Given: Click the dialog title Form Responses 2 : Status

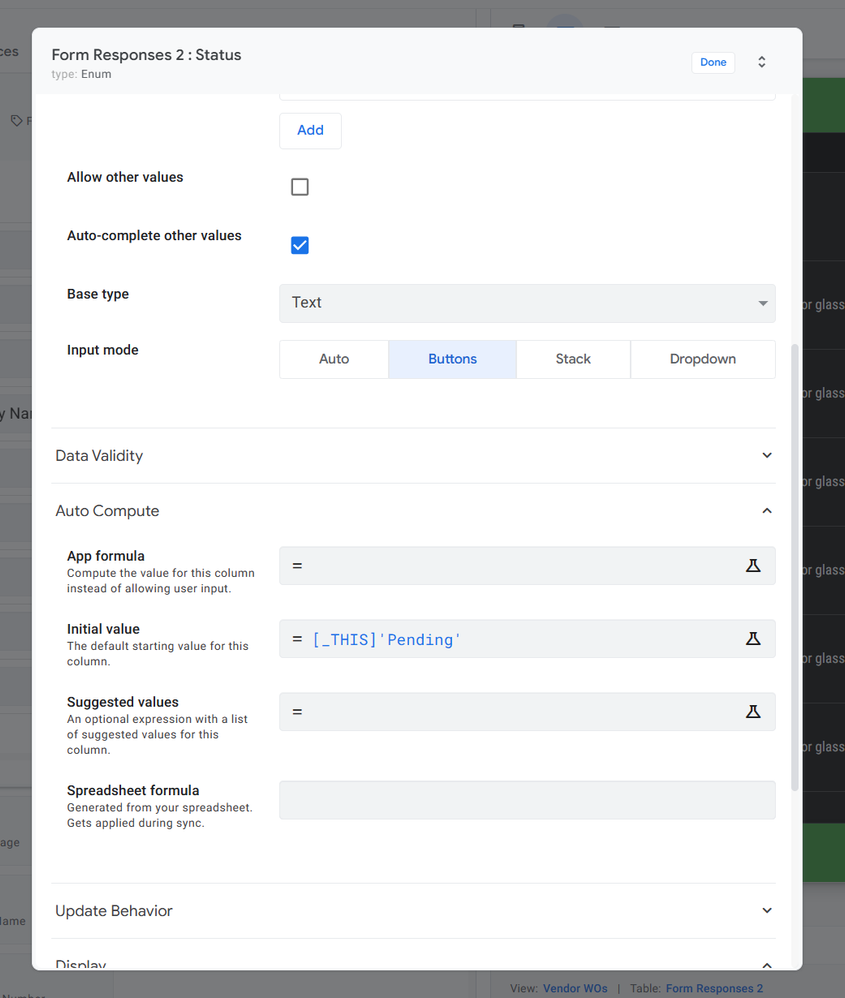Looking at the screenshot, I should (x=146, y=55).
